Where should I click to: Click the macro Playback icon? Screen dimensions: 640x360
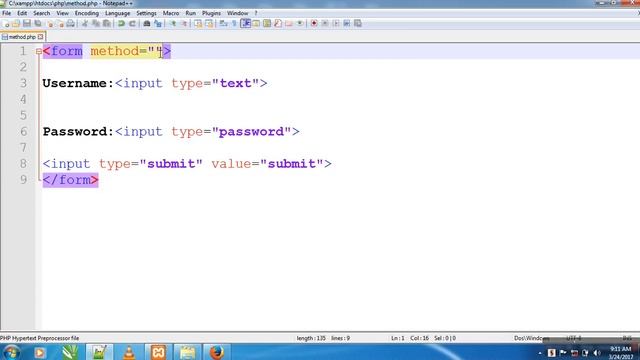[336, 24]
